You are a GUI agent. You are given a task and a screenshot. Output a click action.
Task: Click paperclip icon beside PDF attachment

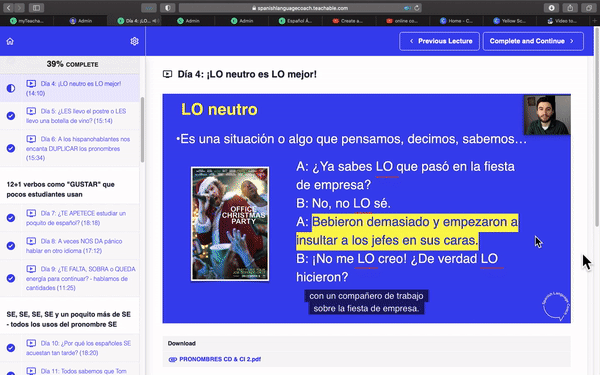(172, 359)
